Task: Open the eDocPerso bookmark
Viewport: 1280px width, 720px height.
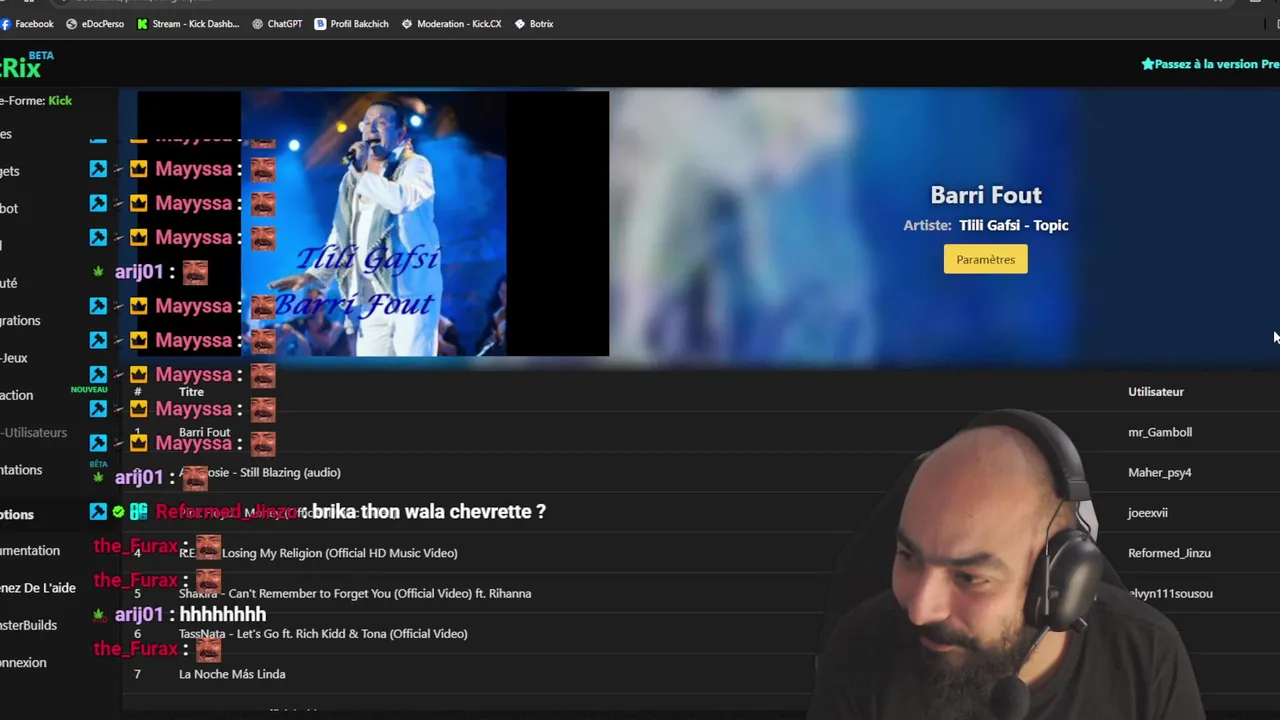Action: tap(95, 24)
